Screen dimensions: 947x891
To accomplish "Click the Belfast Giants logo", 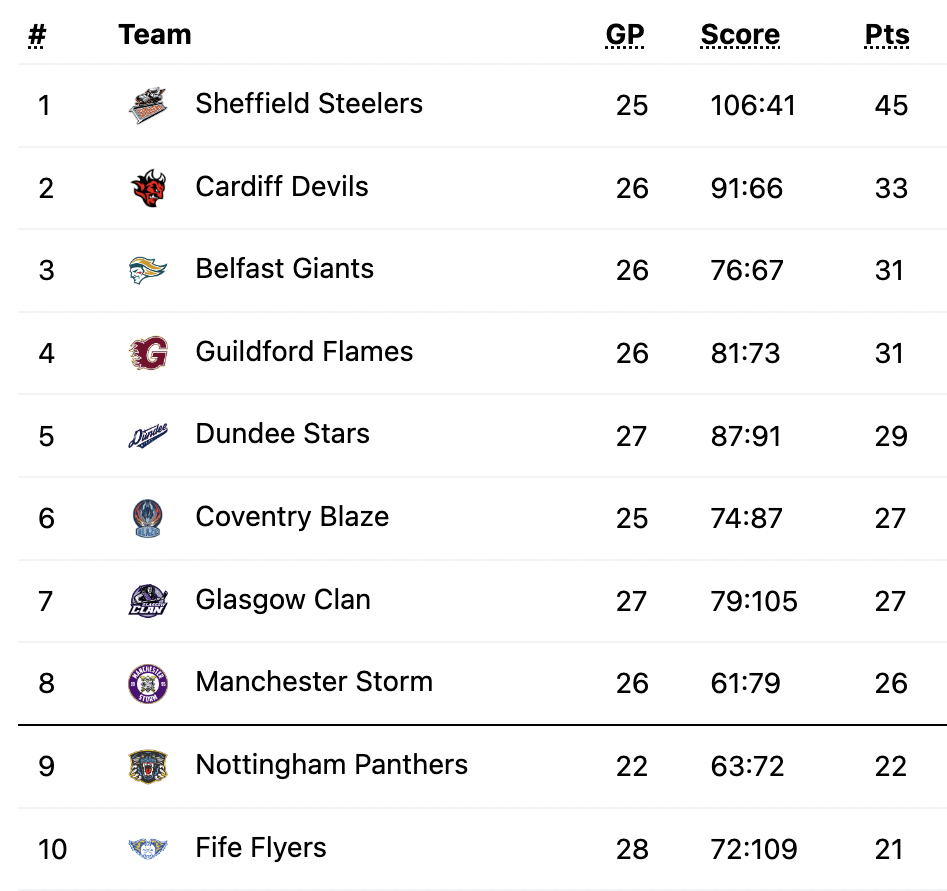I will [148, 270].
